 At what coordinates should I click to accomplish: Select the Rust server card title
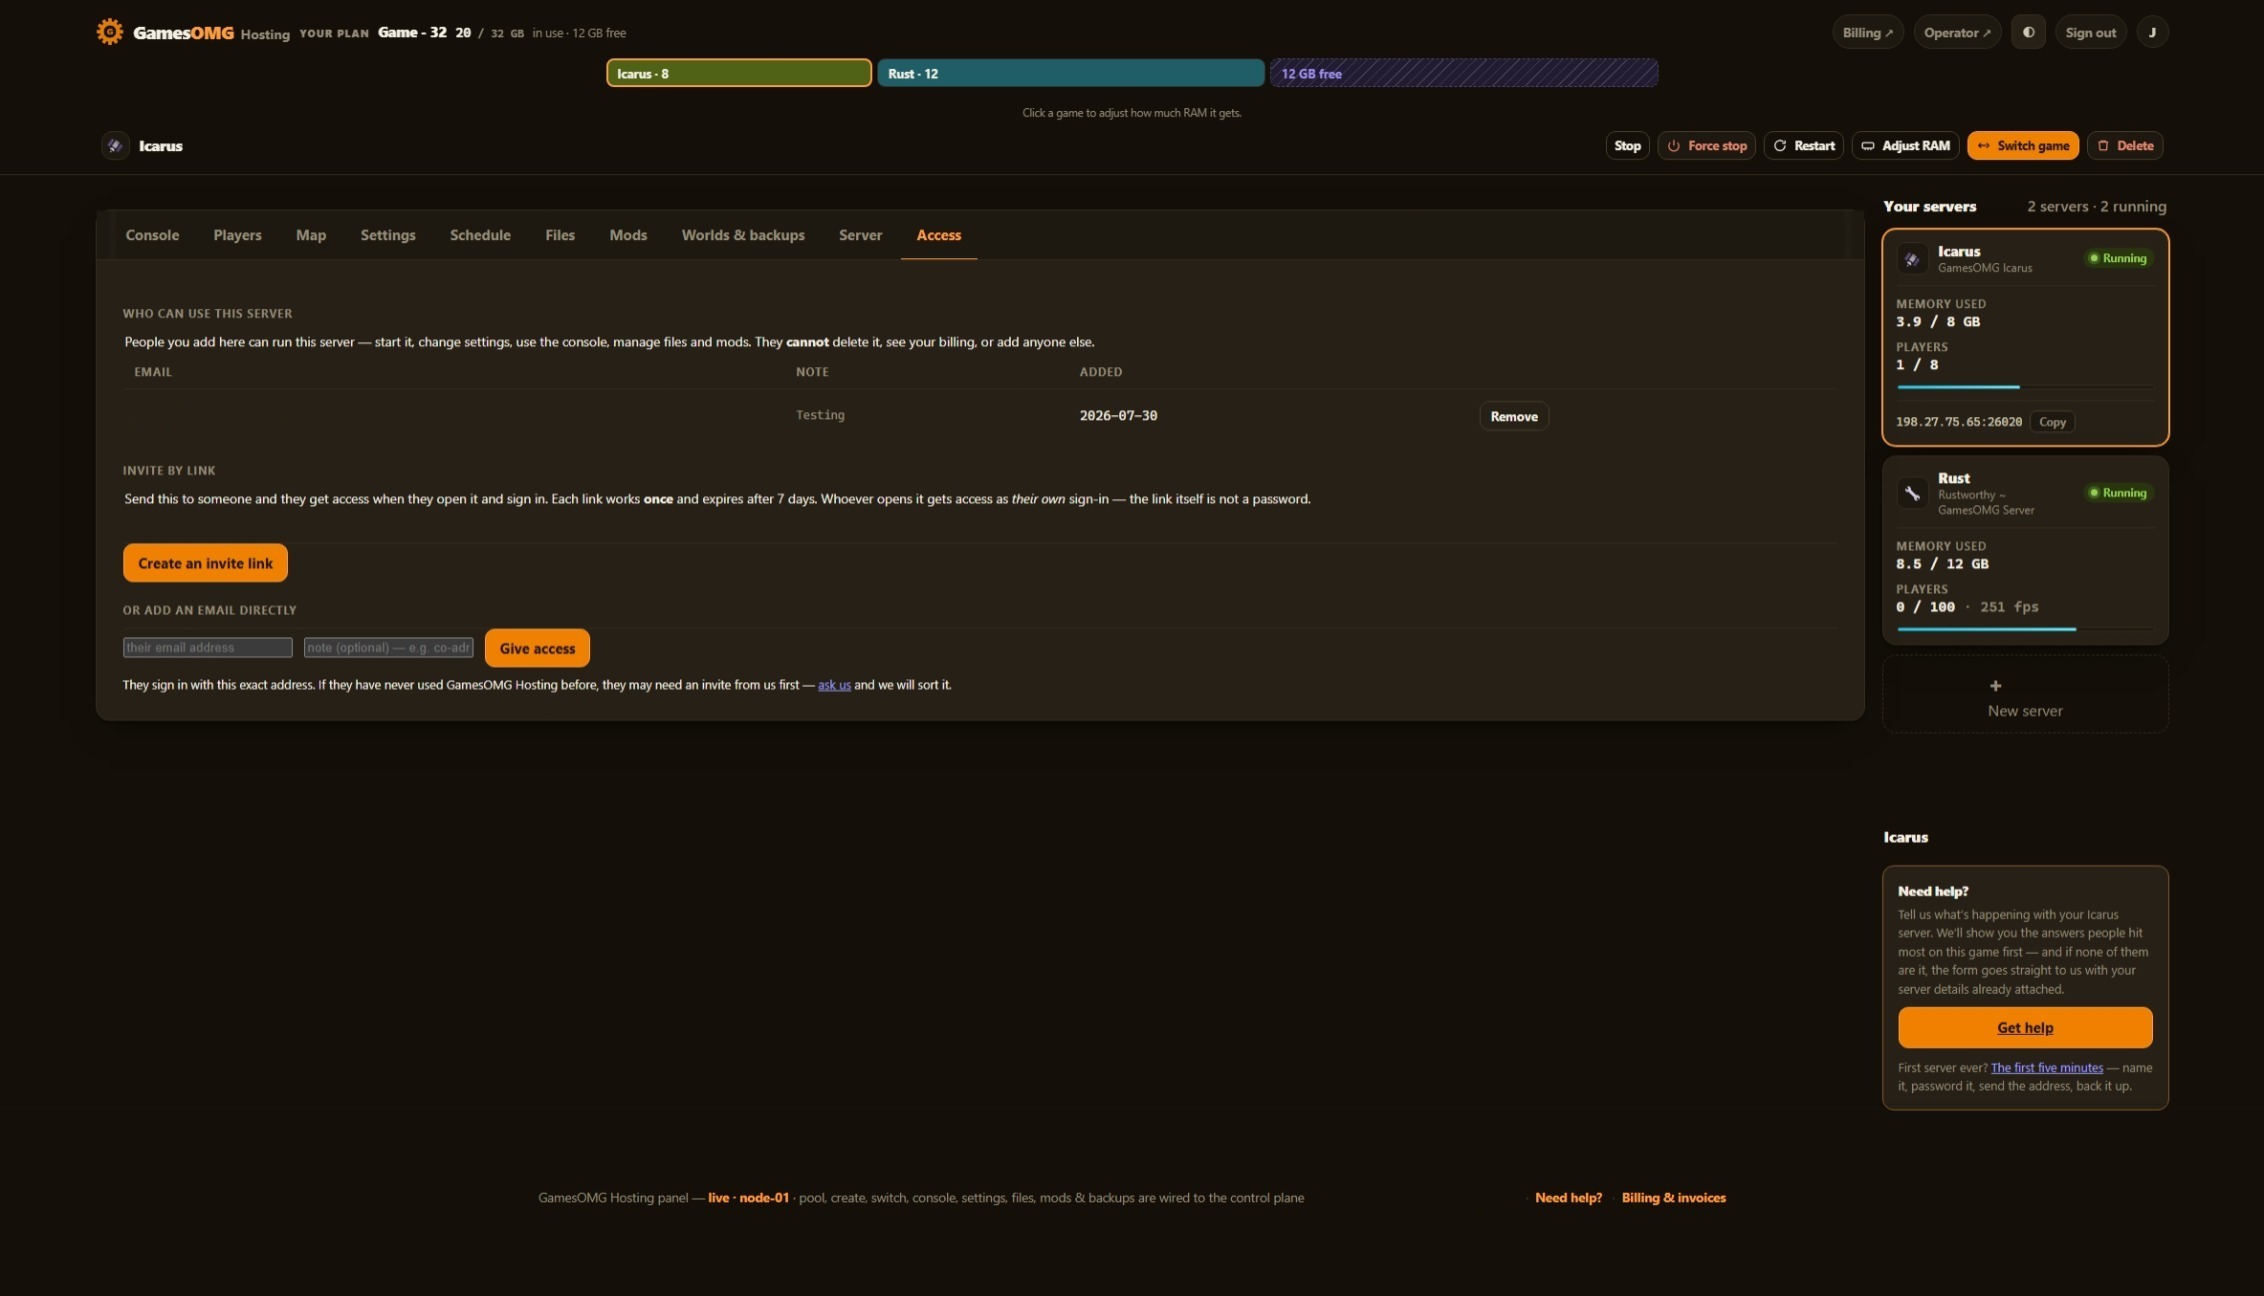(1954, 478)
